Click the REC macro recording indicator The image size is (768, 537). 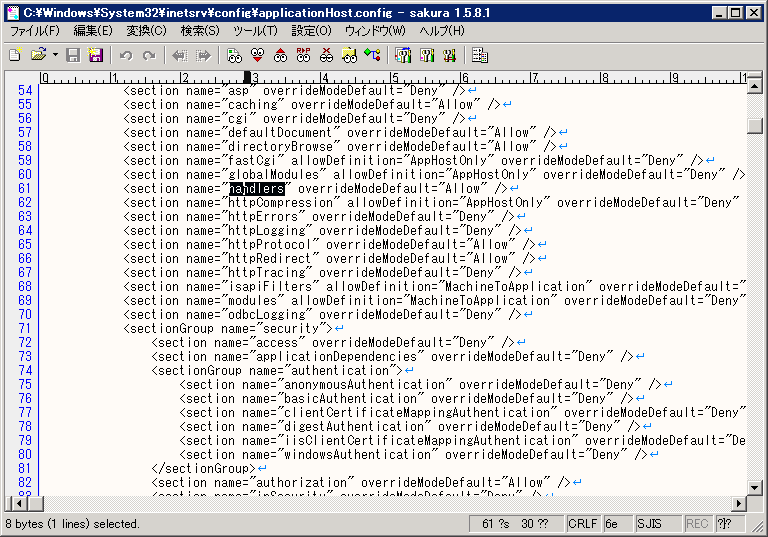[697, 524]
